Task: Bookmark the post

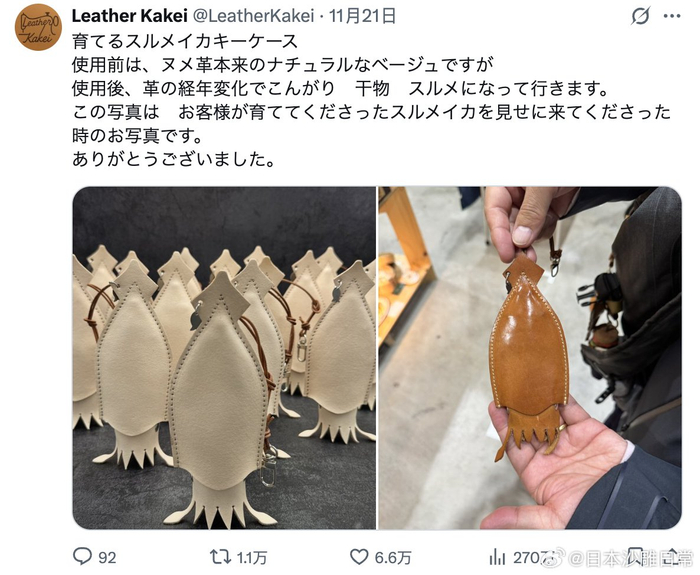Action: (x=635, y=556)
